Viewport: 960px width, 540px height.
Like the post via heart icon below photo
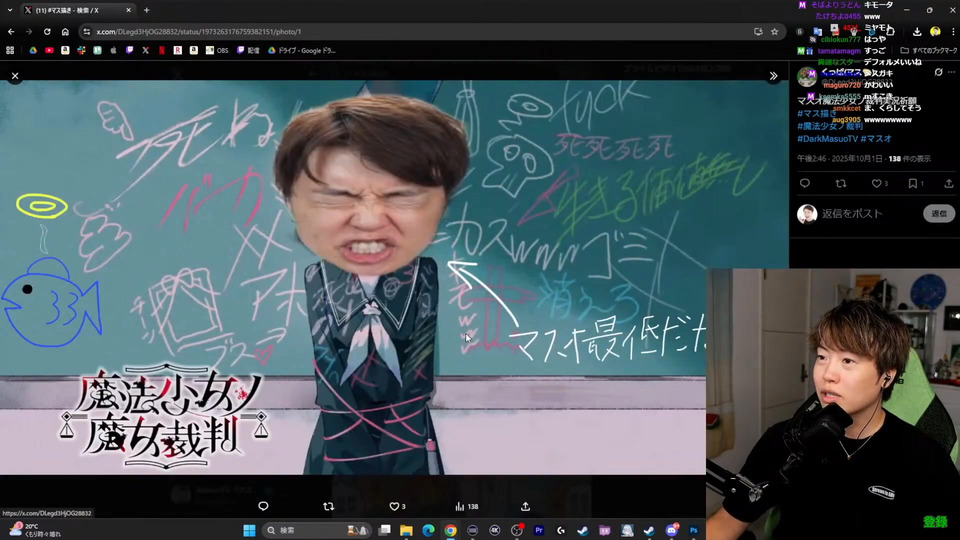(394, 506)
